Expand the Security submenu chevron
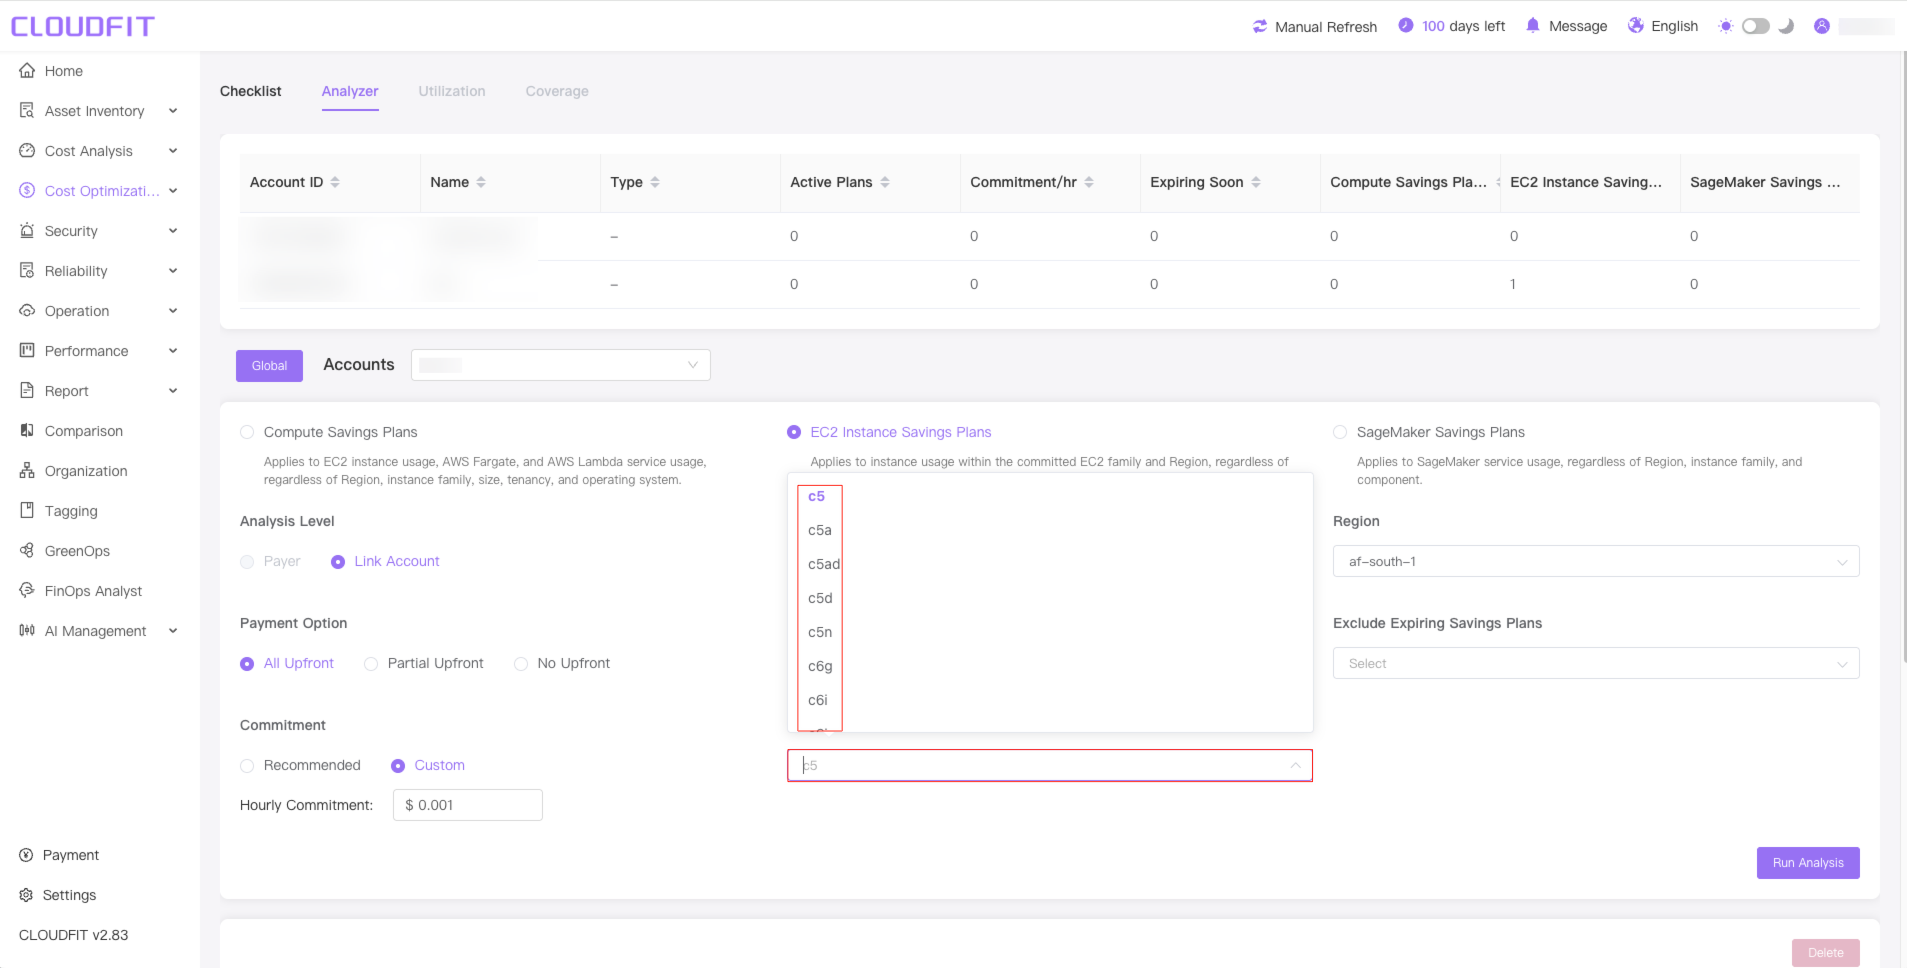 (x=173, y=231)
